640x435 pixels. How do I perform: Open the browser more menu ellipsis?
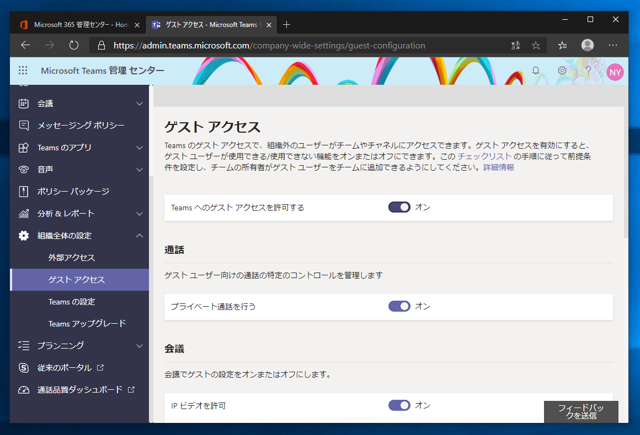(x=613, y=45)
